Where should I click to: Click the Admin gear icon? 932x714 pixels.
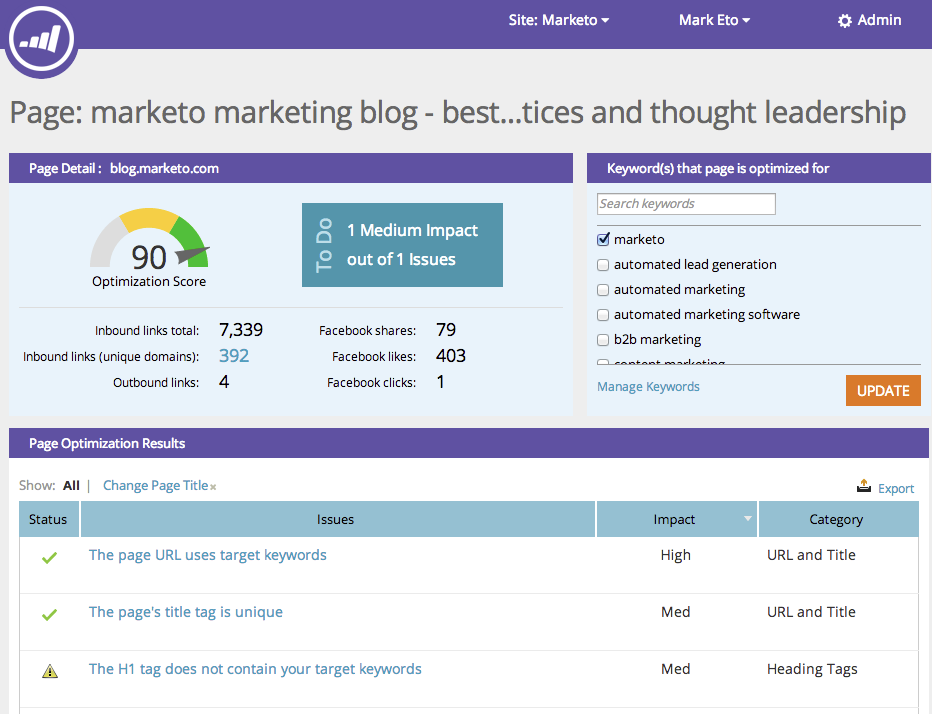(x=845, y=21)
